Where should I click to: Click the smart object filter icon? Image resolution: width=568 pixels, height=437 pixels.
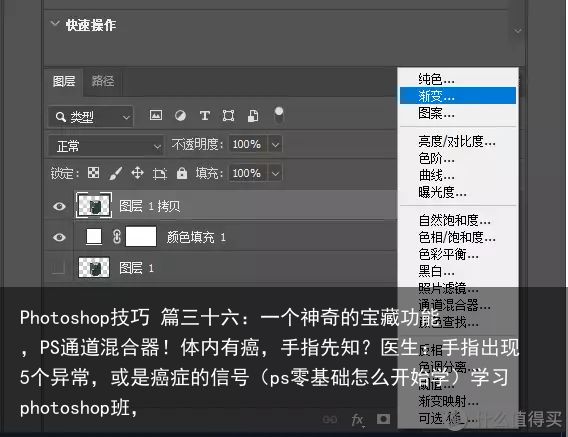pos(253,116)
